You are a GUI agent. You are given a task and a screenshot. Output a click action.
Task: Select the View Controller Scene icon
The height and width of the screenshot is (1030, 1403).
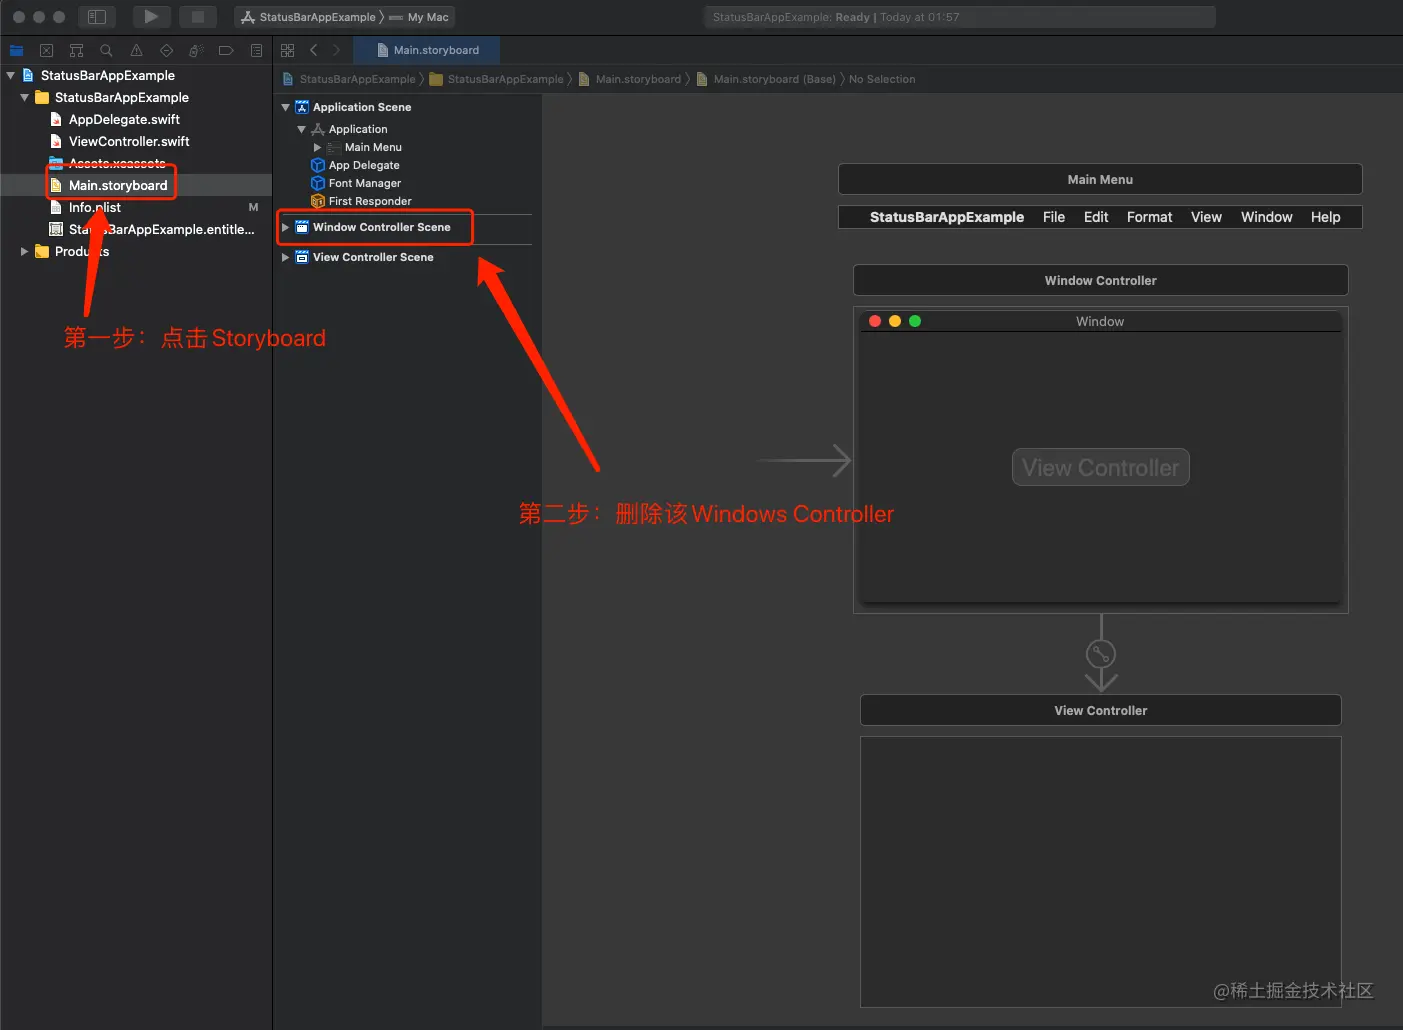click(302, 257)
